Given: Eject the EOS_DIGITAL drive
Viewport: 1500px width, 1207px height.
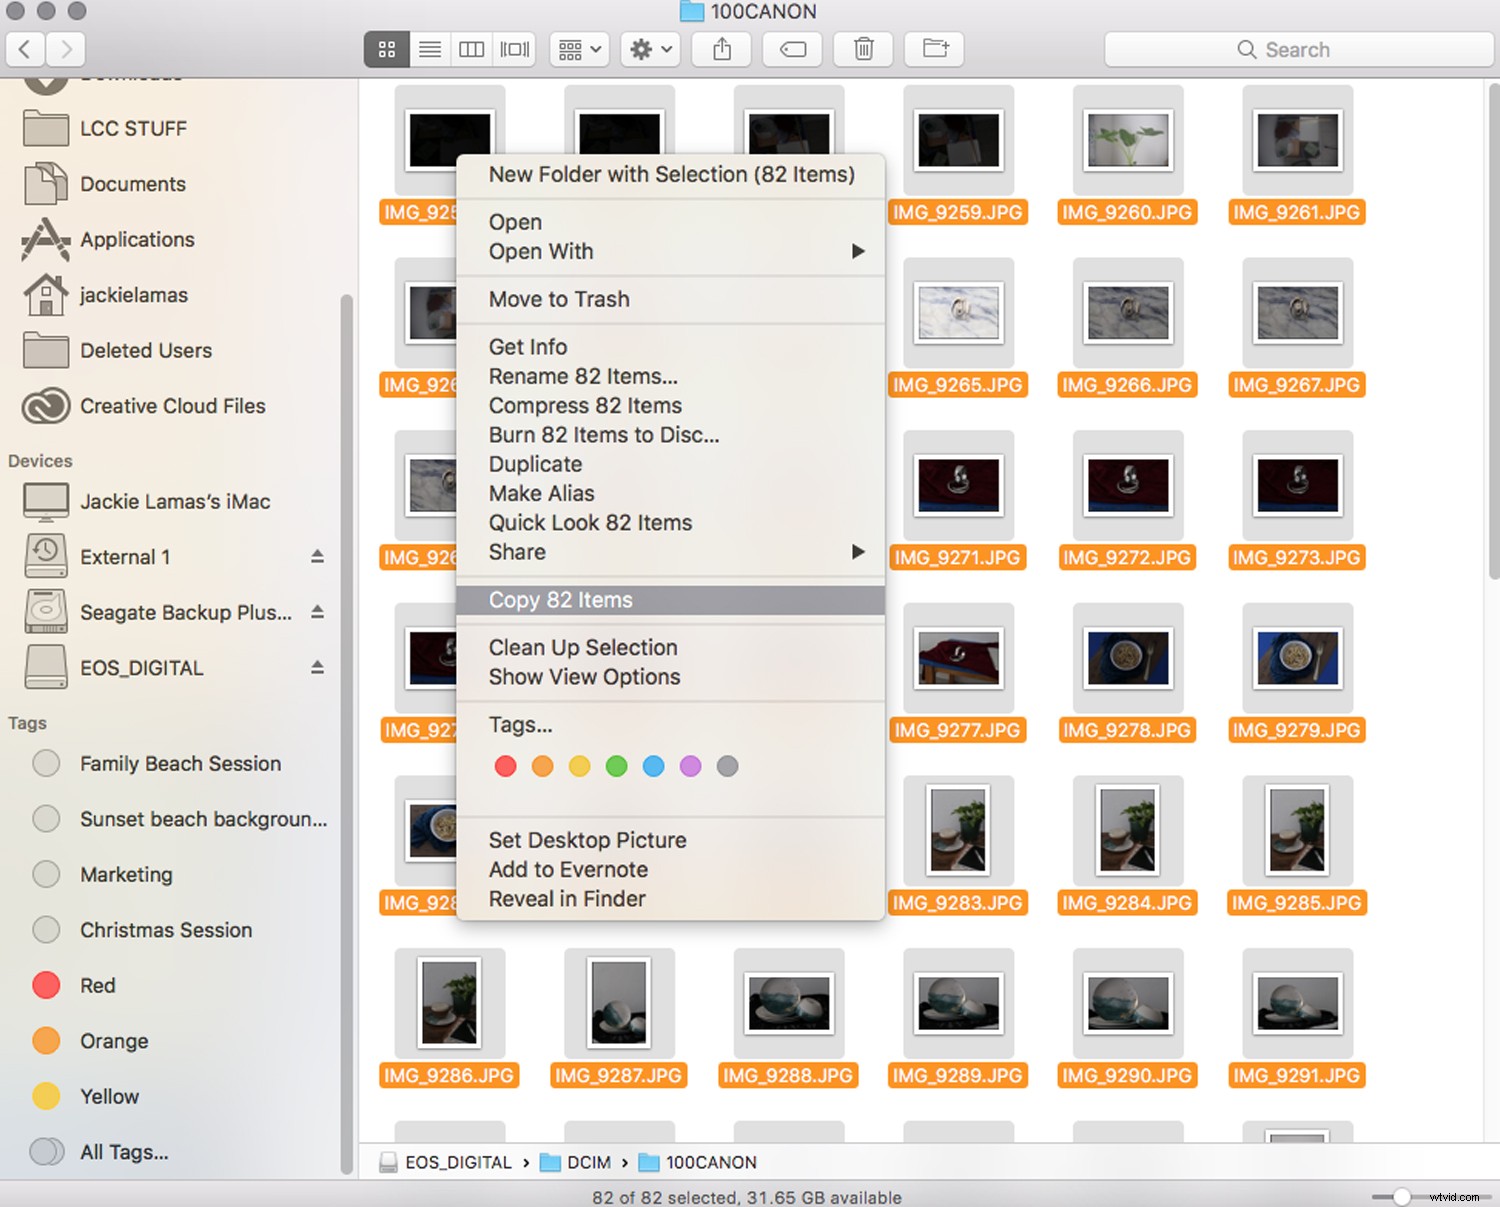Looking at the screenshot, I should point(318,667).
